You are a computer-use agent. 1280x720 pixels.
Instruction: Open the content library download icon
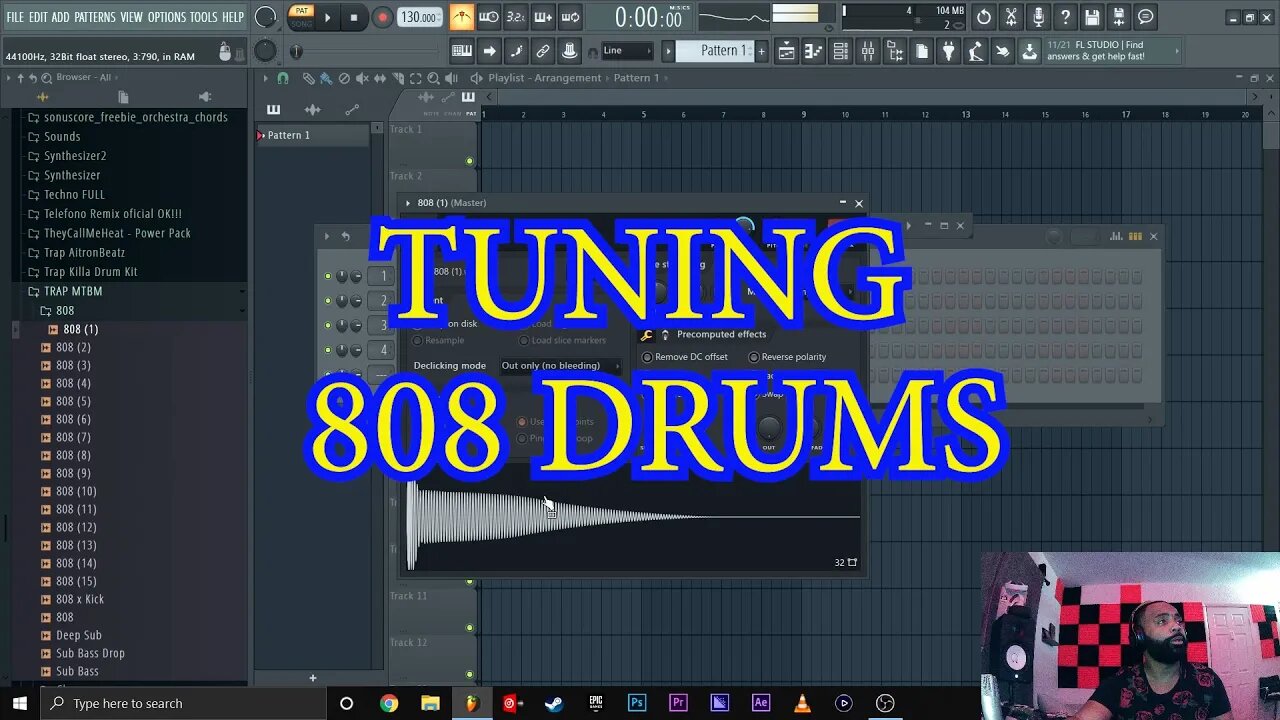click(x=1029, y=51)
